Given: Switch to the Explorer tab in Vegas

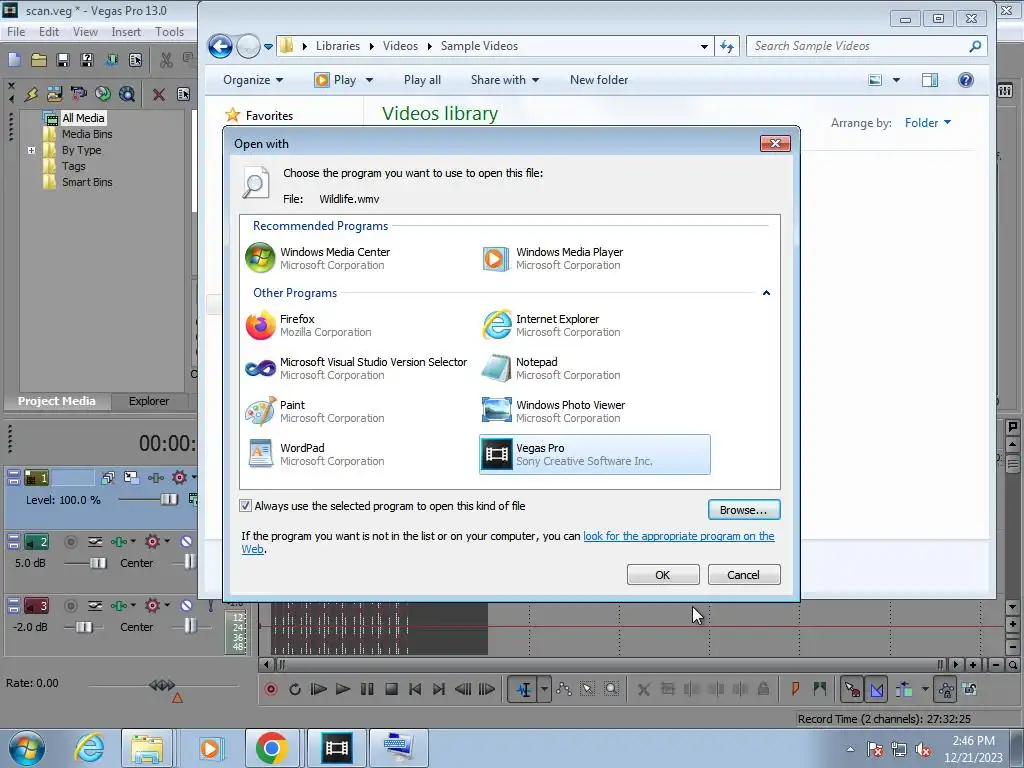Looking at the screenshot, I should 149,401.
